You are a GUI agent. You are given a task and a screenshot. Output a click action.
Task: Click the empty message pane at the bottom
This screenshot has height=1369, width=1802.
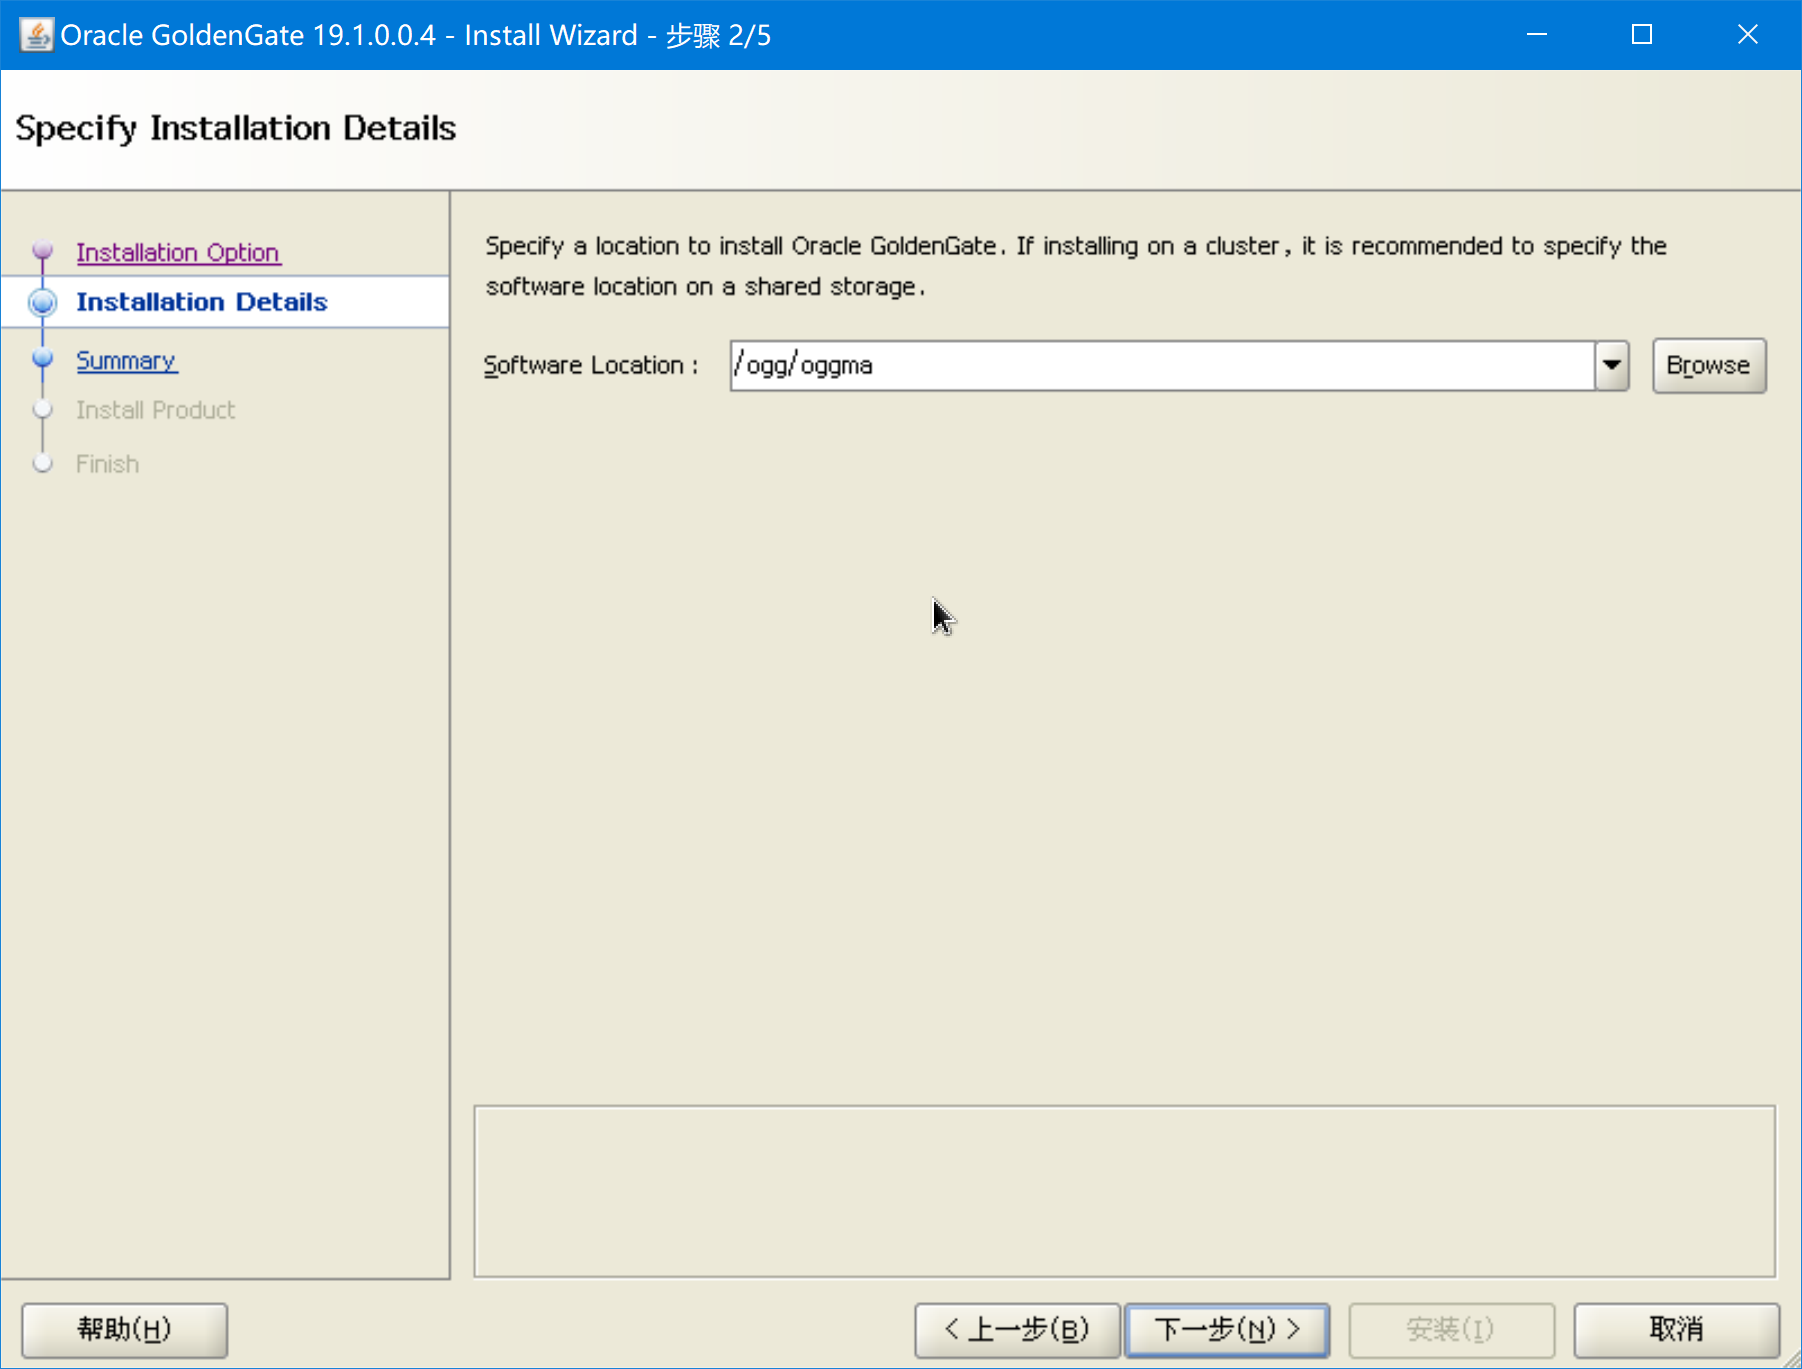coord(1125,1191)
